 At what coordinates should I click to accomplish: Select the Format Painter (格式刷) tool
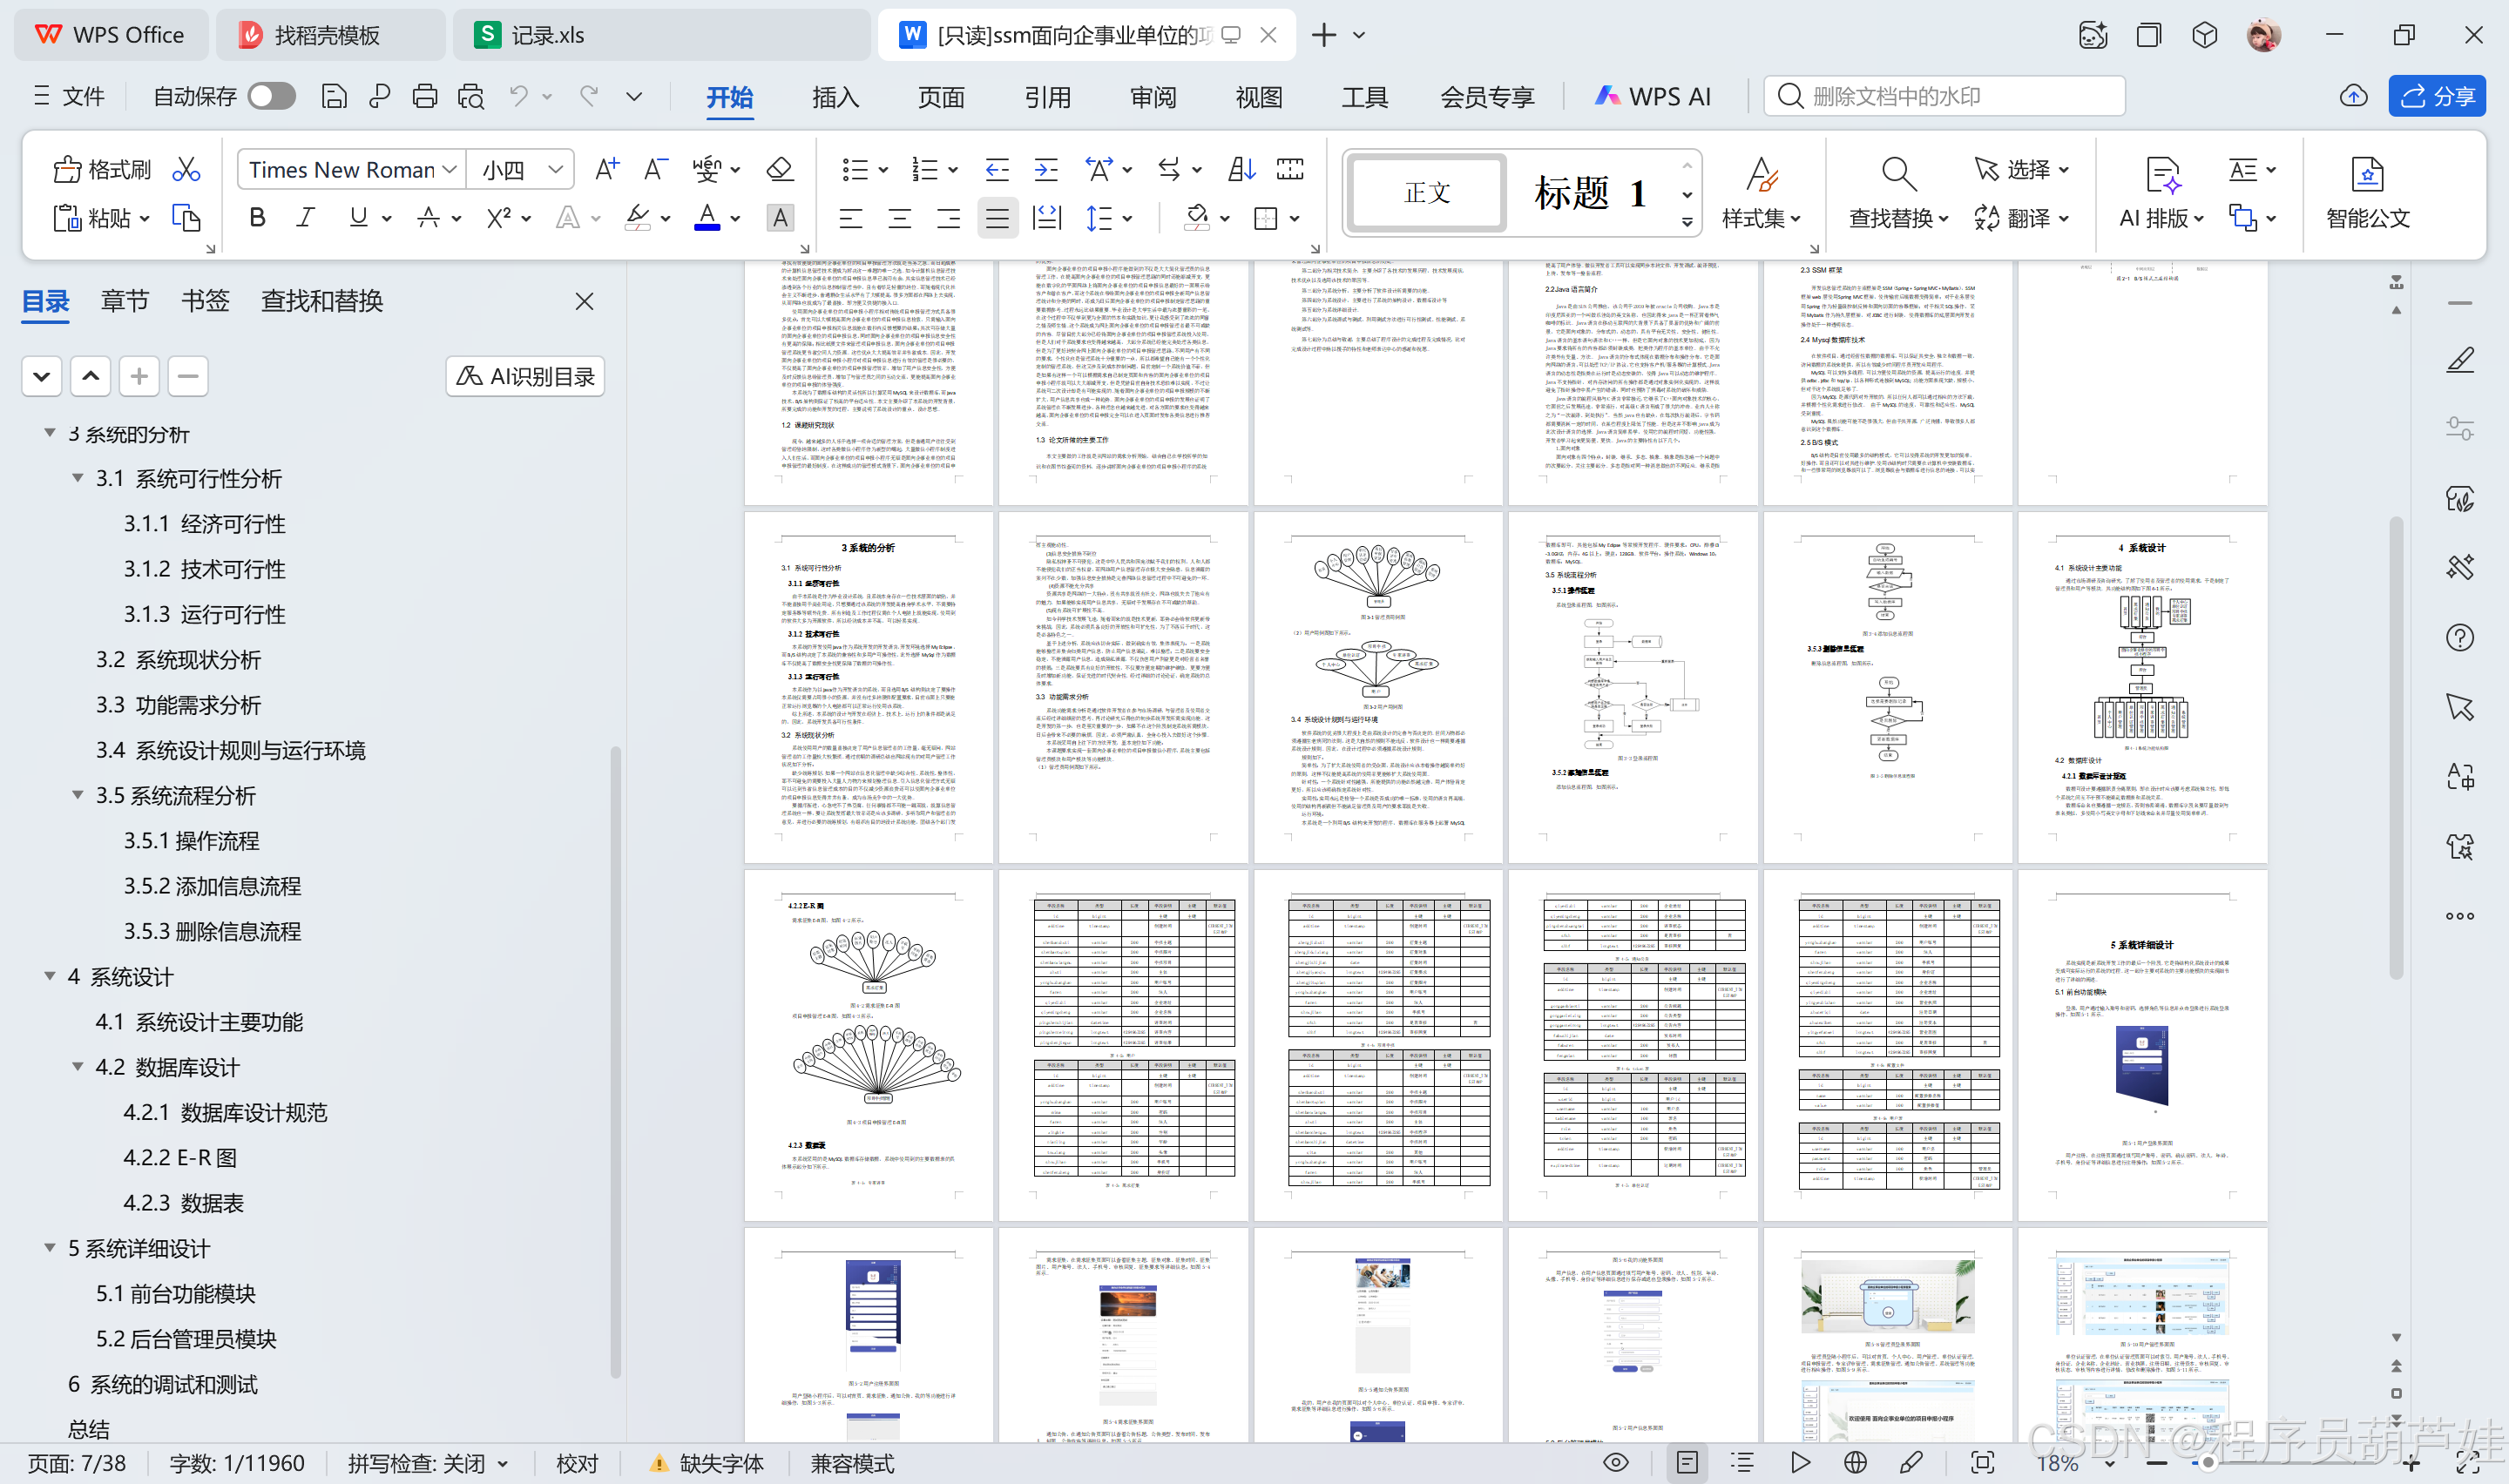pos(100,169)
